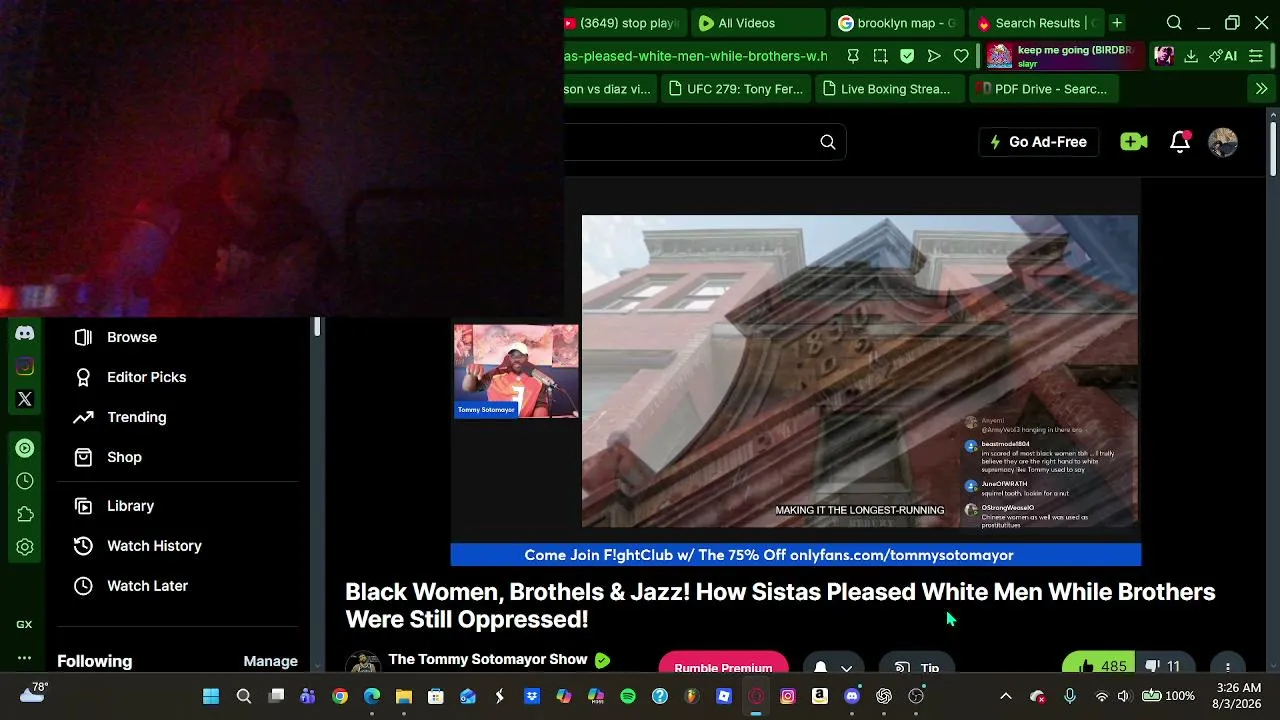Open the UFC 279: Tony Fer... bookmark

pos(736,89)
